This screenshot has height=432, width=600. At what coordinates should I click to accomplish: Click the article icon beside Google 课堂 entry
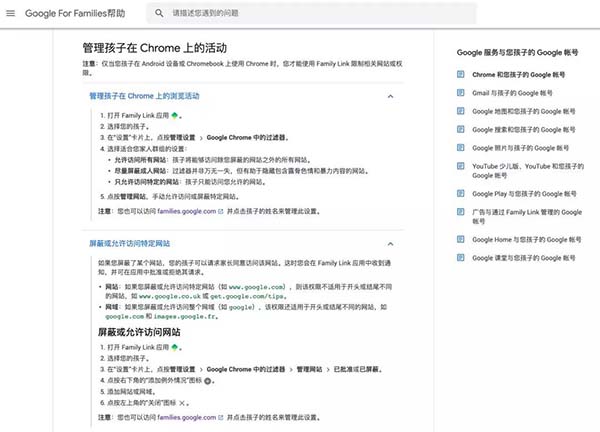(x=462, y=258)
